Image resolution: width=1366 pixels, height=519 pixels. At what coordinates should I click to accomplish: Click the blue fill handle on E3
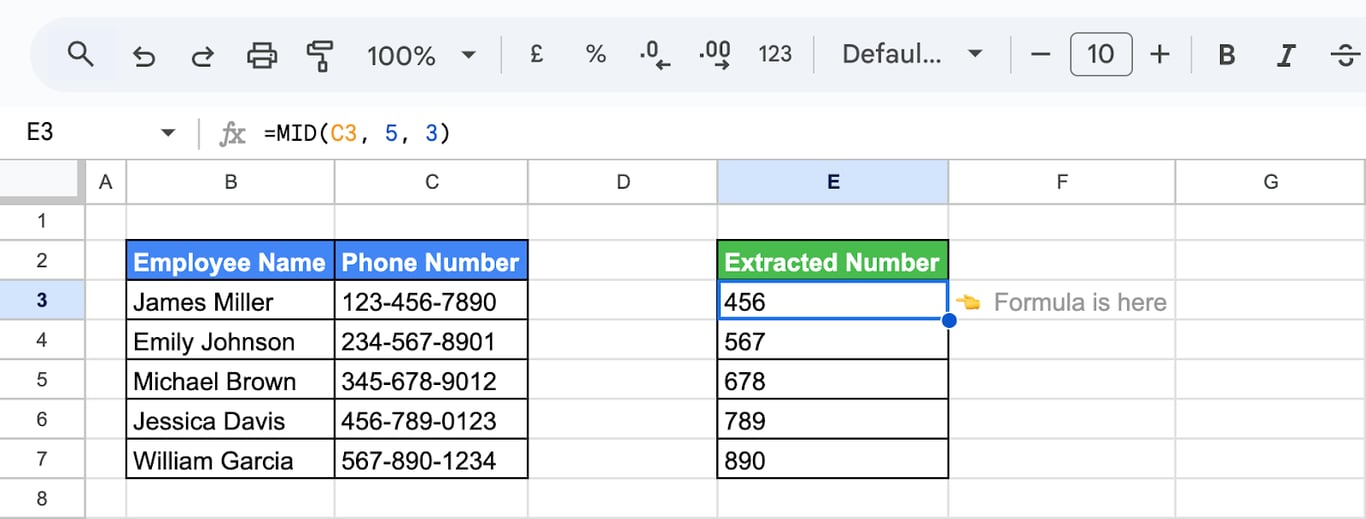pos(948,320)
